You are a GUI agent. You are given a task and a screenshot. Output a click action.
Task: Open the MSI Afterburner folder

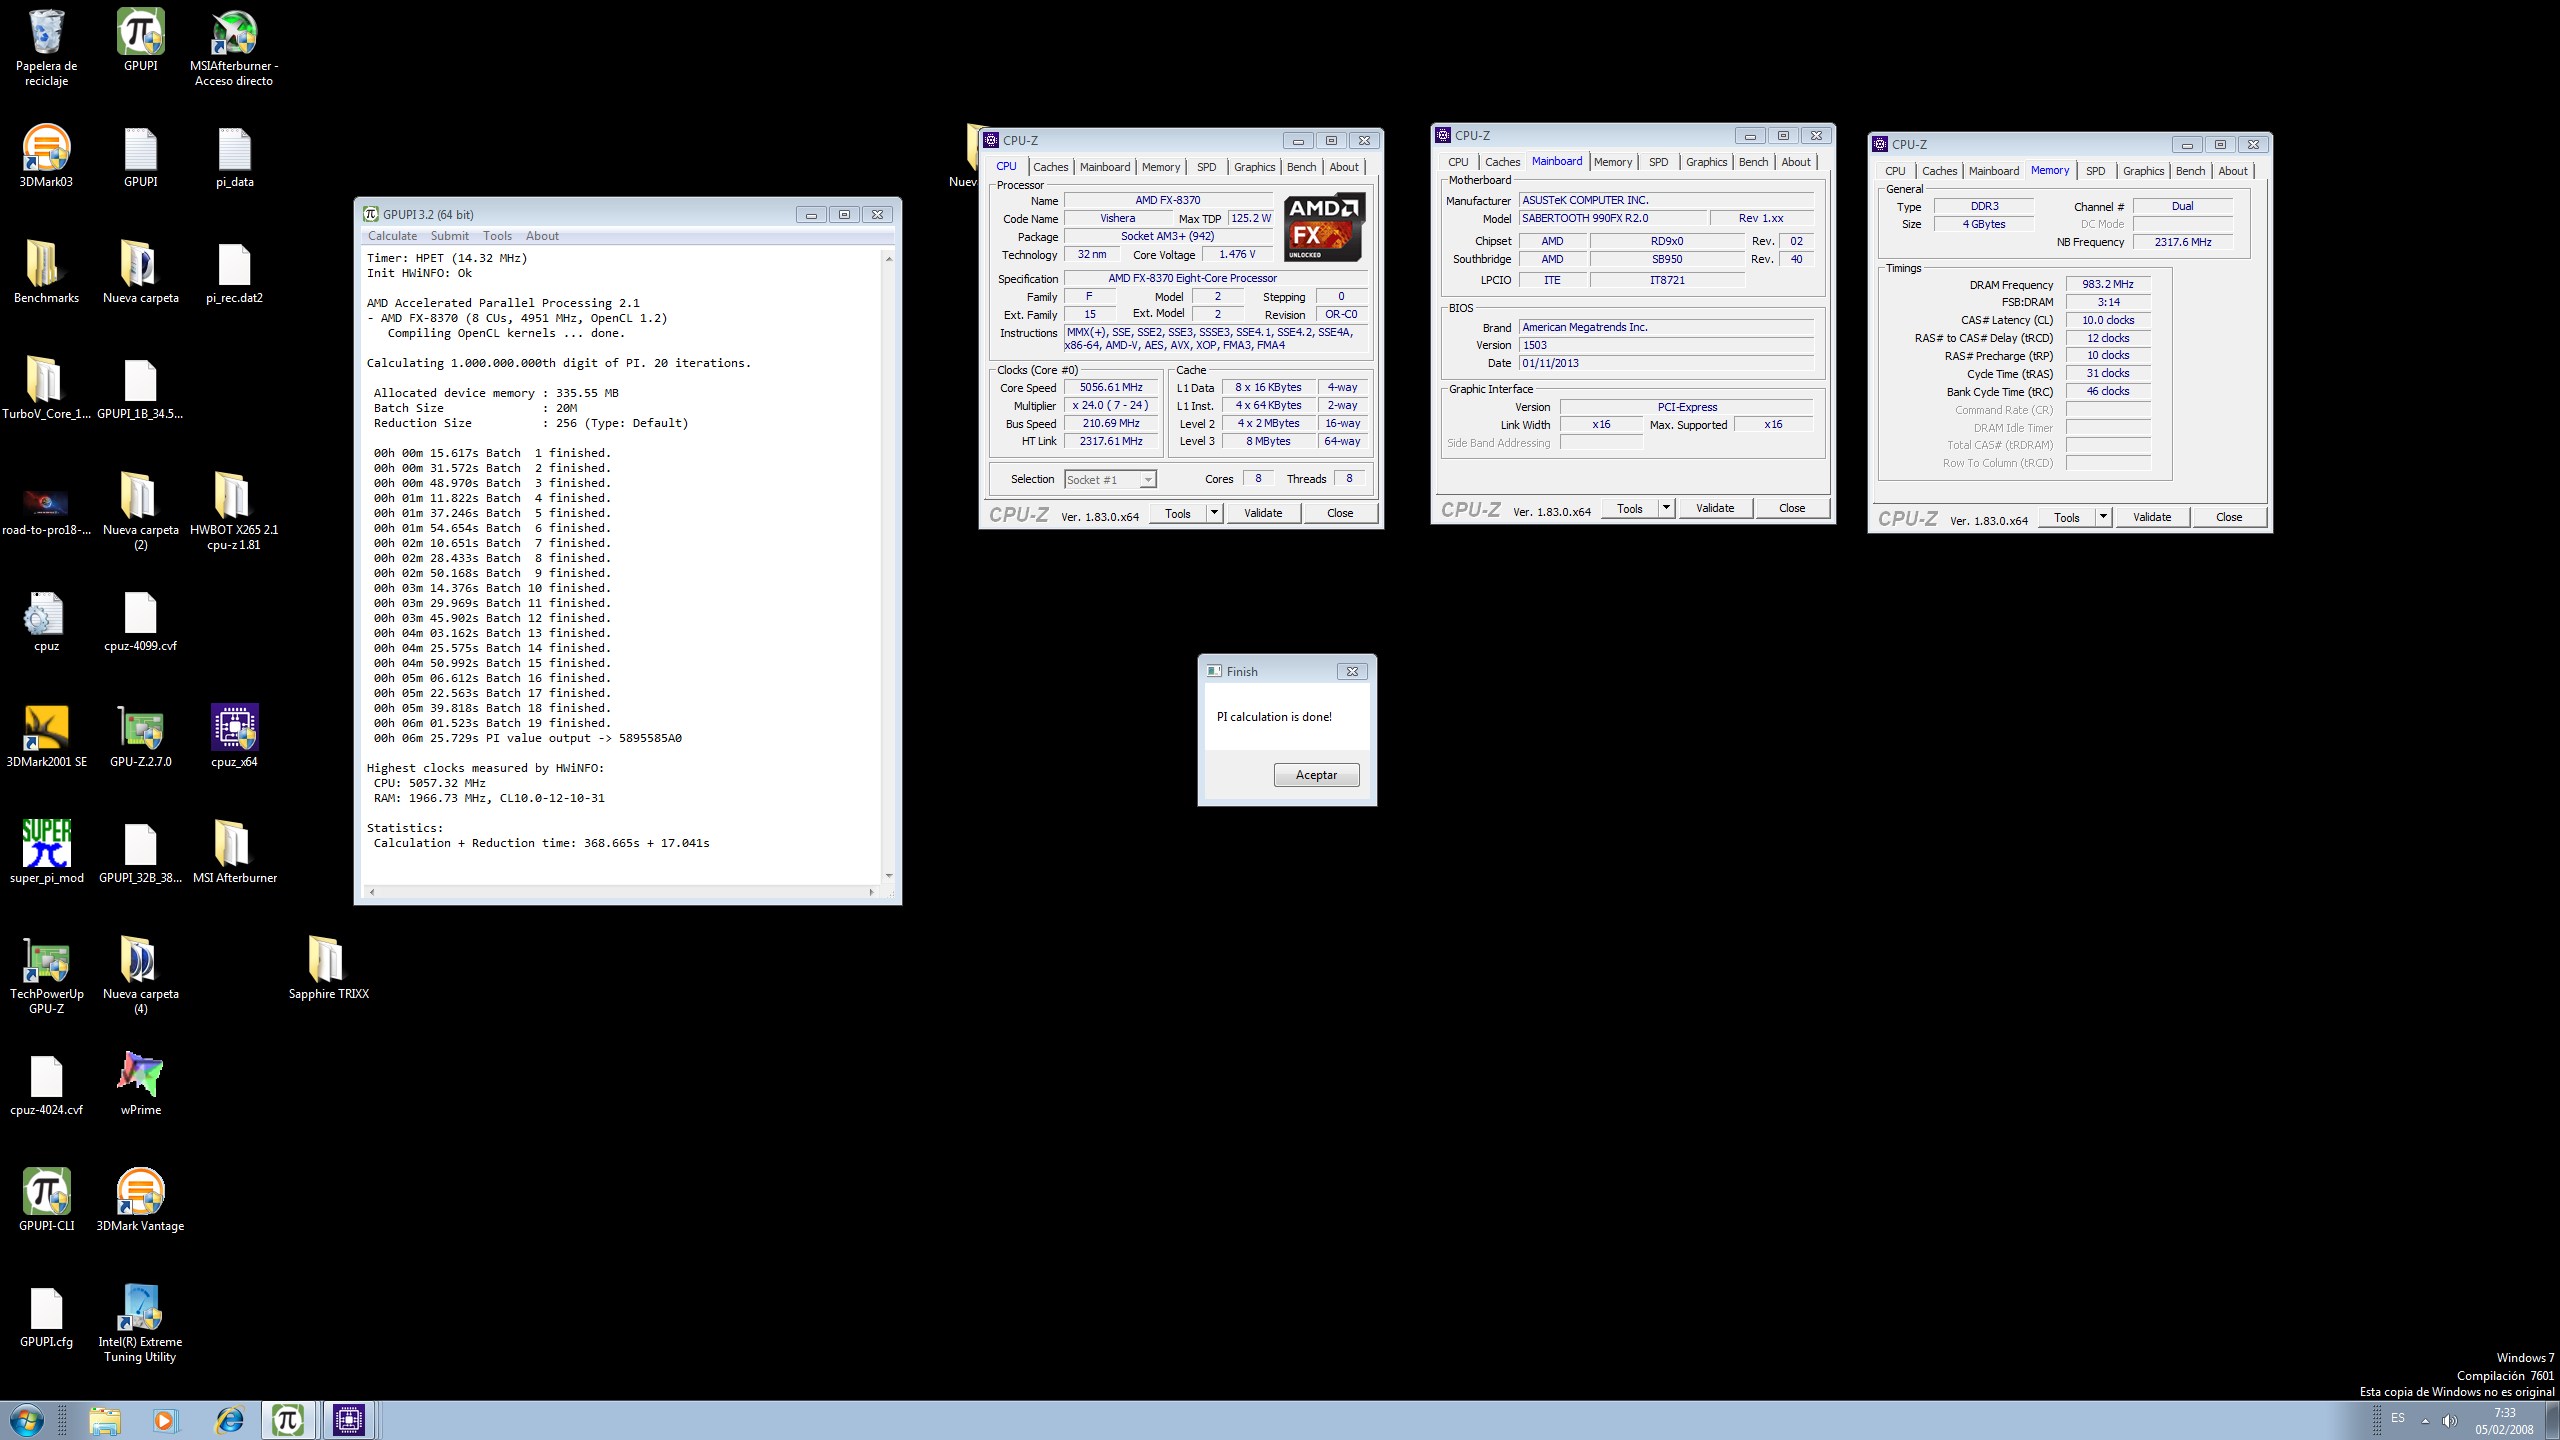click(x=234, y=852)
